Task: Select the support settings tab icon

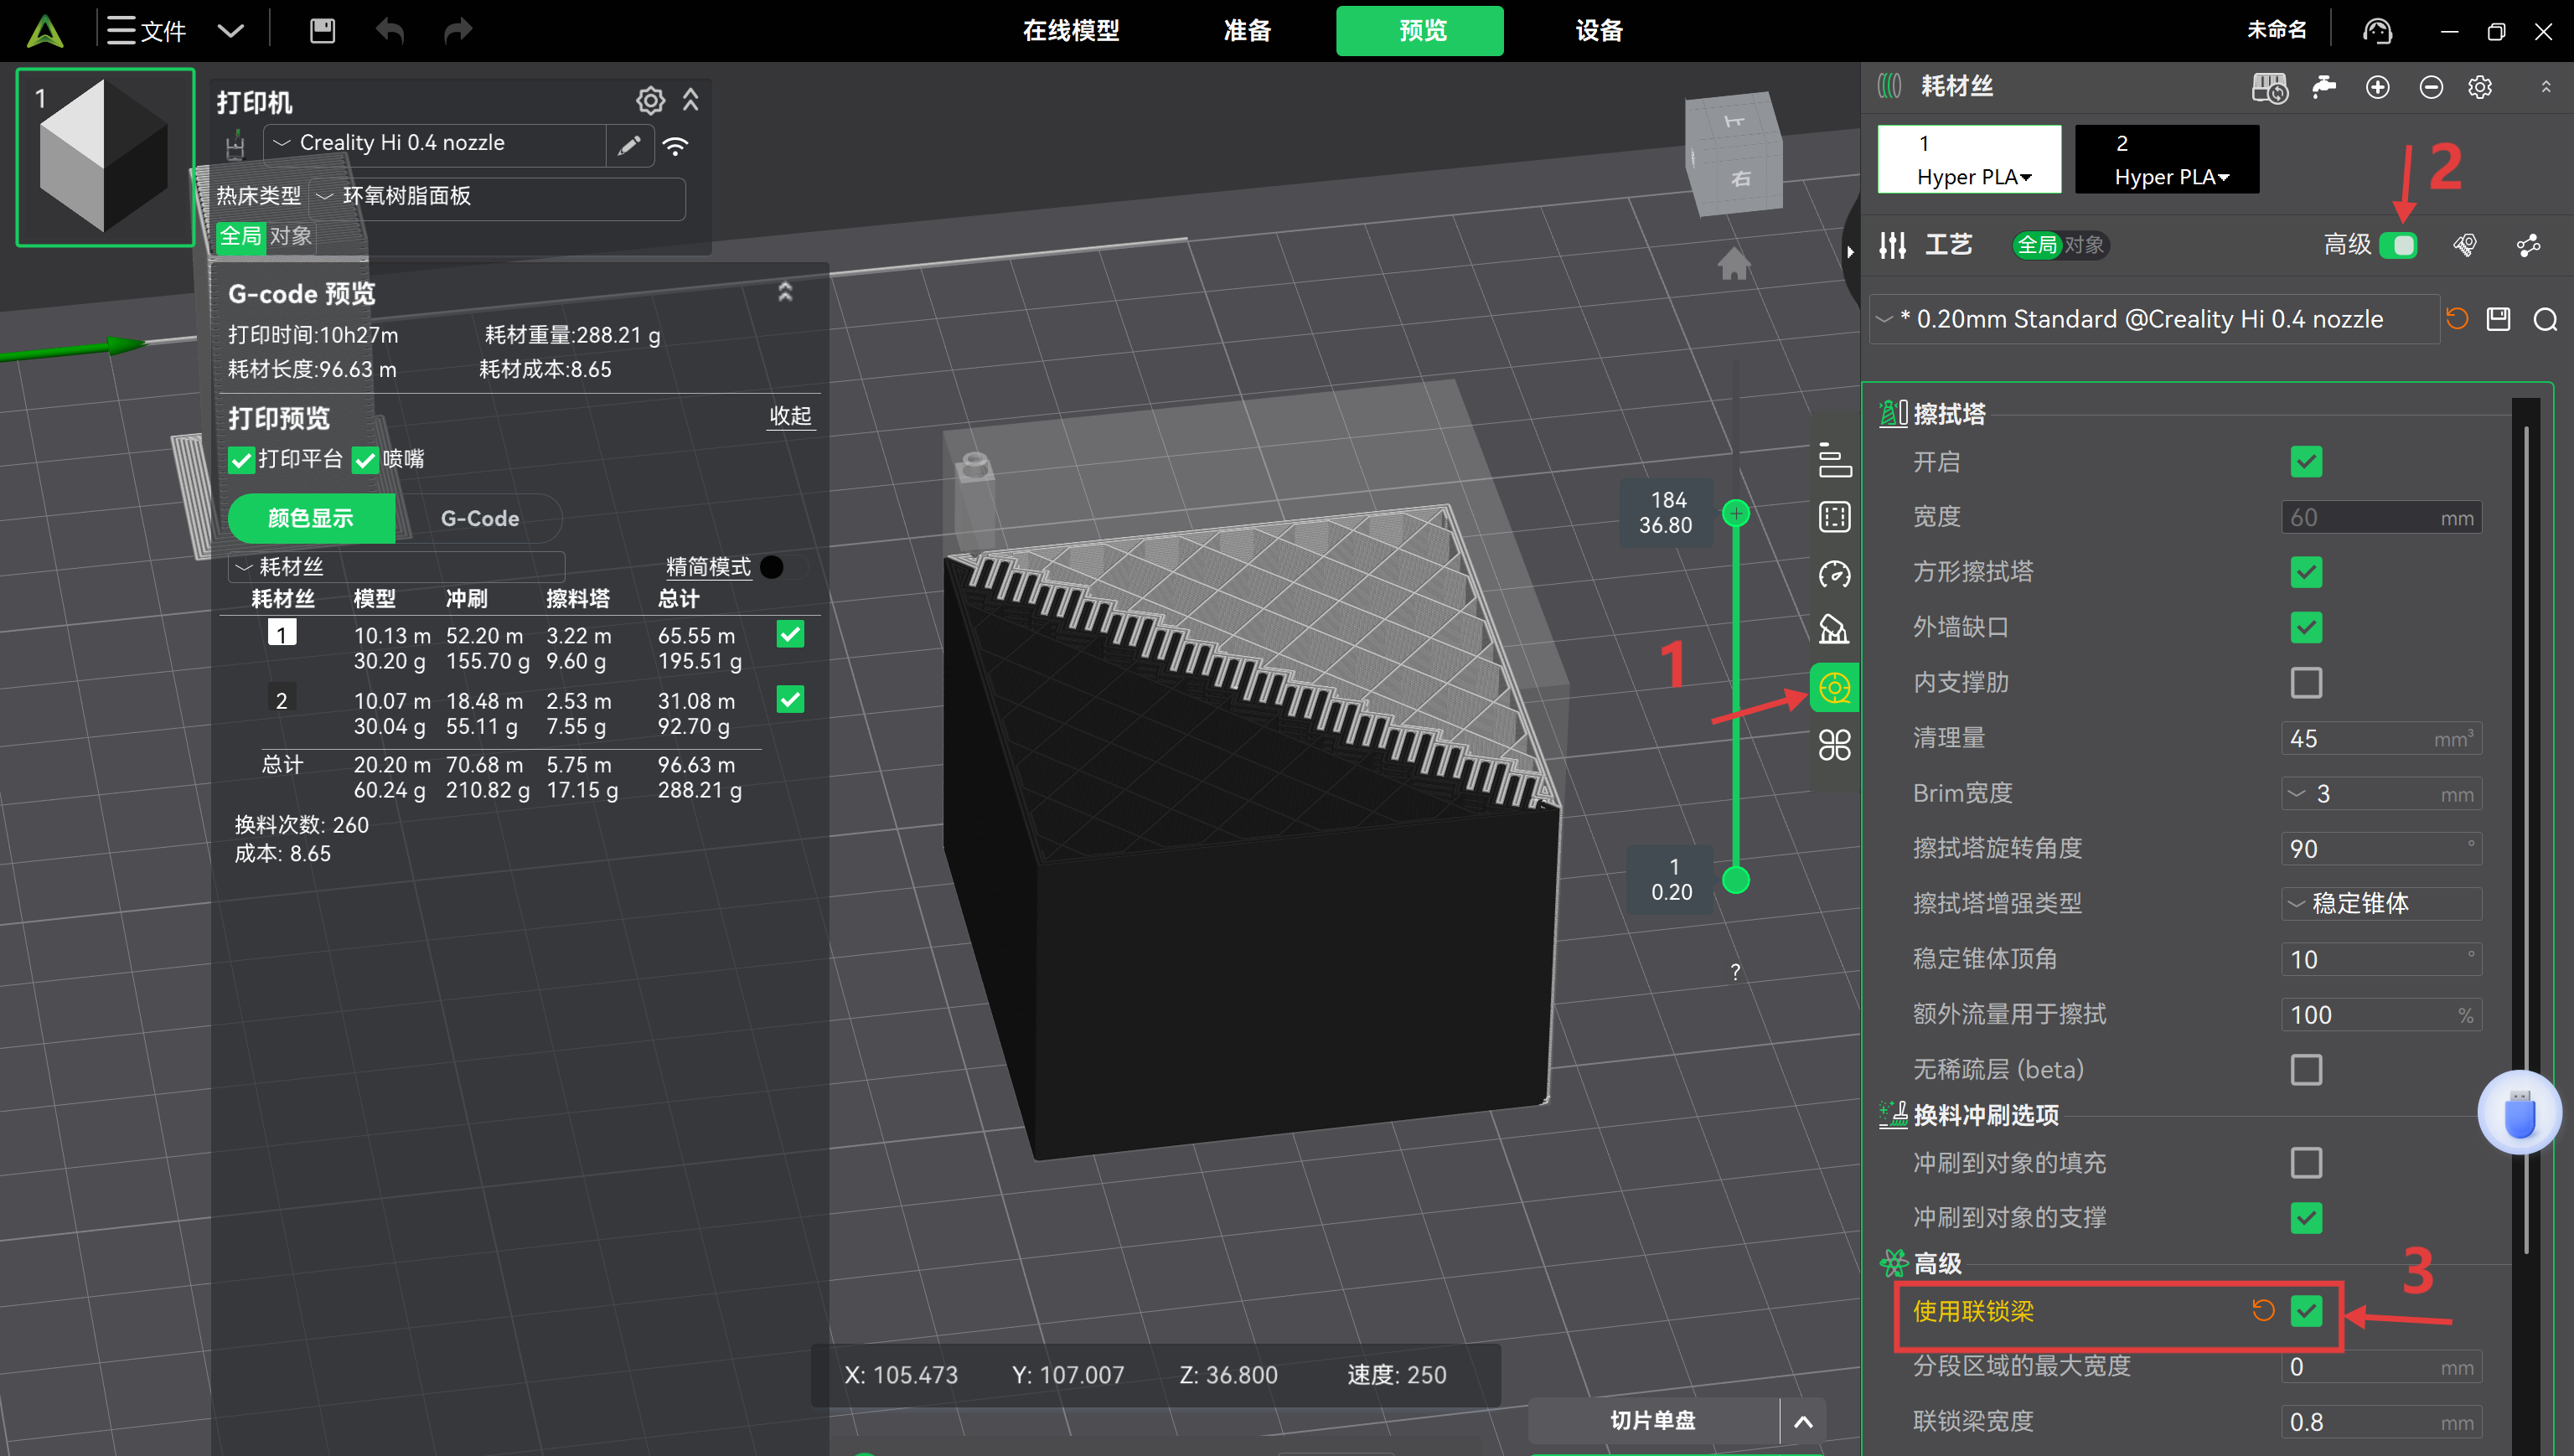Action: (1834, 630)
